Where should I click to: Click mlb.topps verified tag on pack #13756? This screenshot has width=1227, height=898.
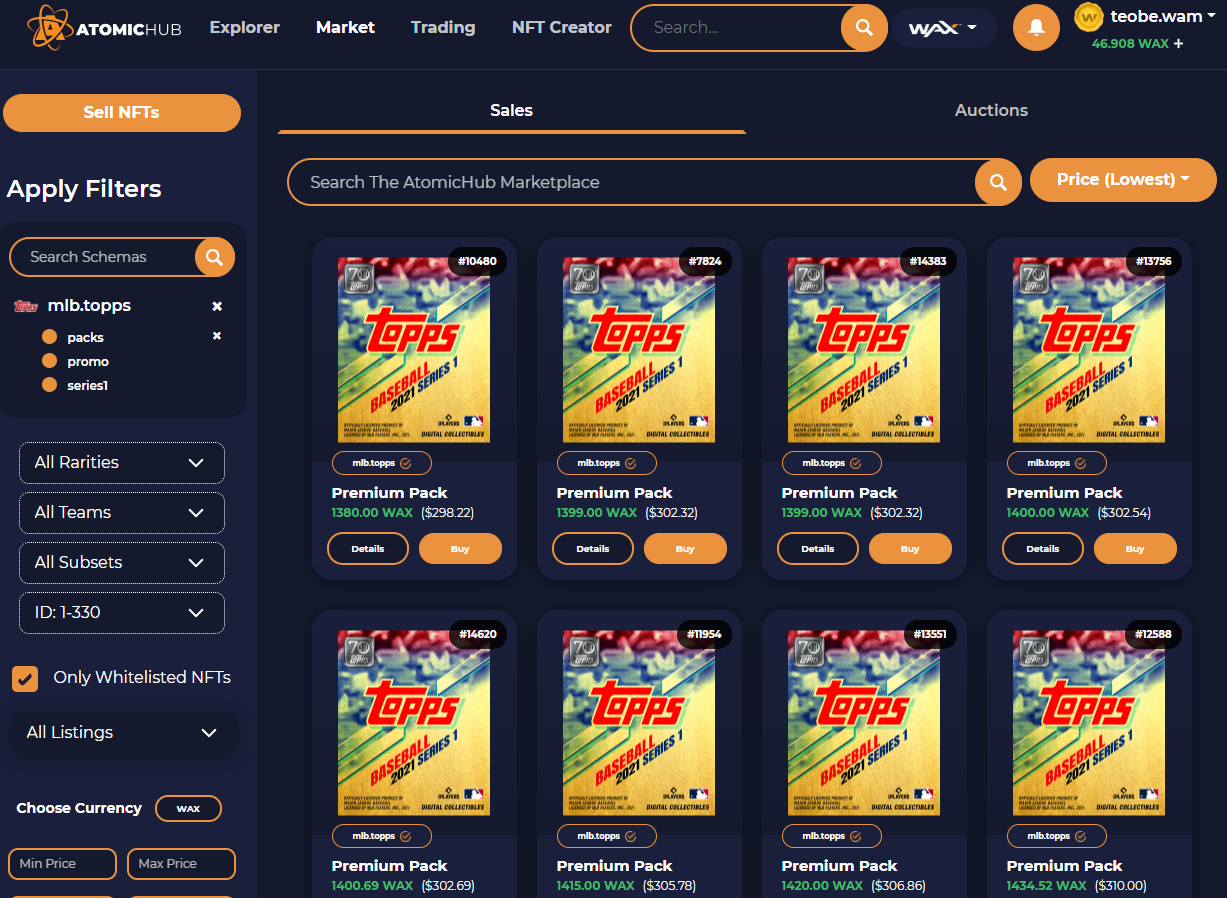coord(1057,463)
